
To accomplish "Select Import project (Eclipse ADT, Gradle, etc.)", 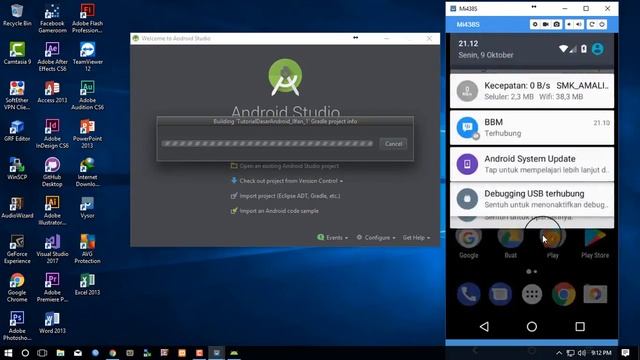I will (x=285, y=196).
